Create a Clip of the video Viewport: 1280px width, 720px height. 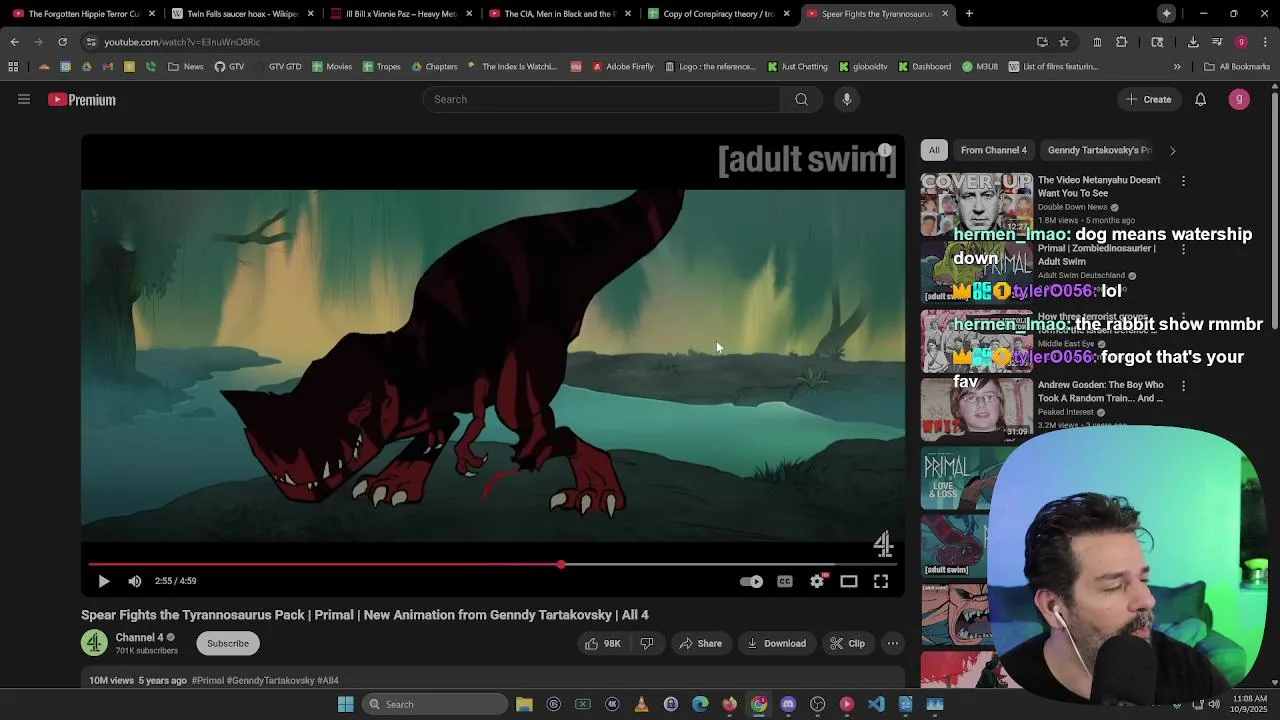click(847, 643)
